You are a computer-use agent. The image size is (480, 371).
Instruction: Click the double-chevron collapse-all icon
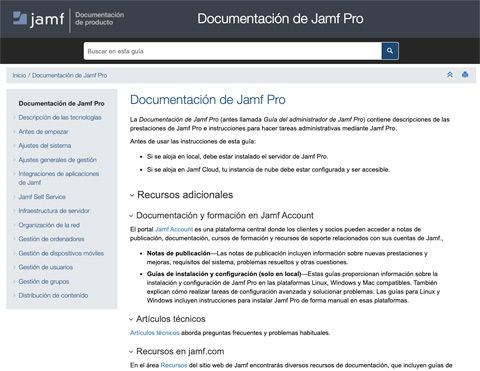pyautogui.click(x=450, y=75)
